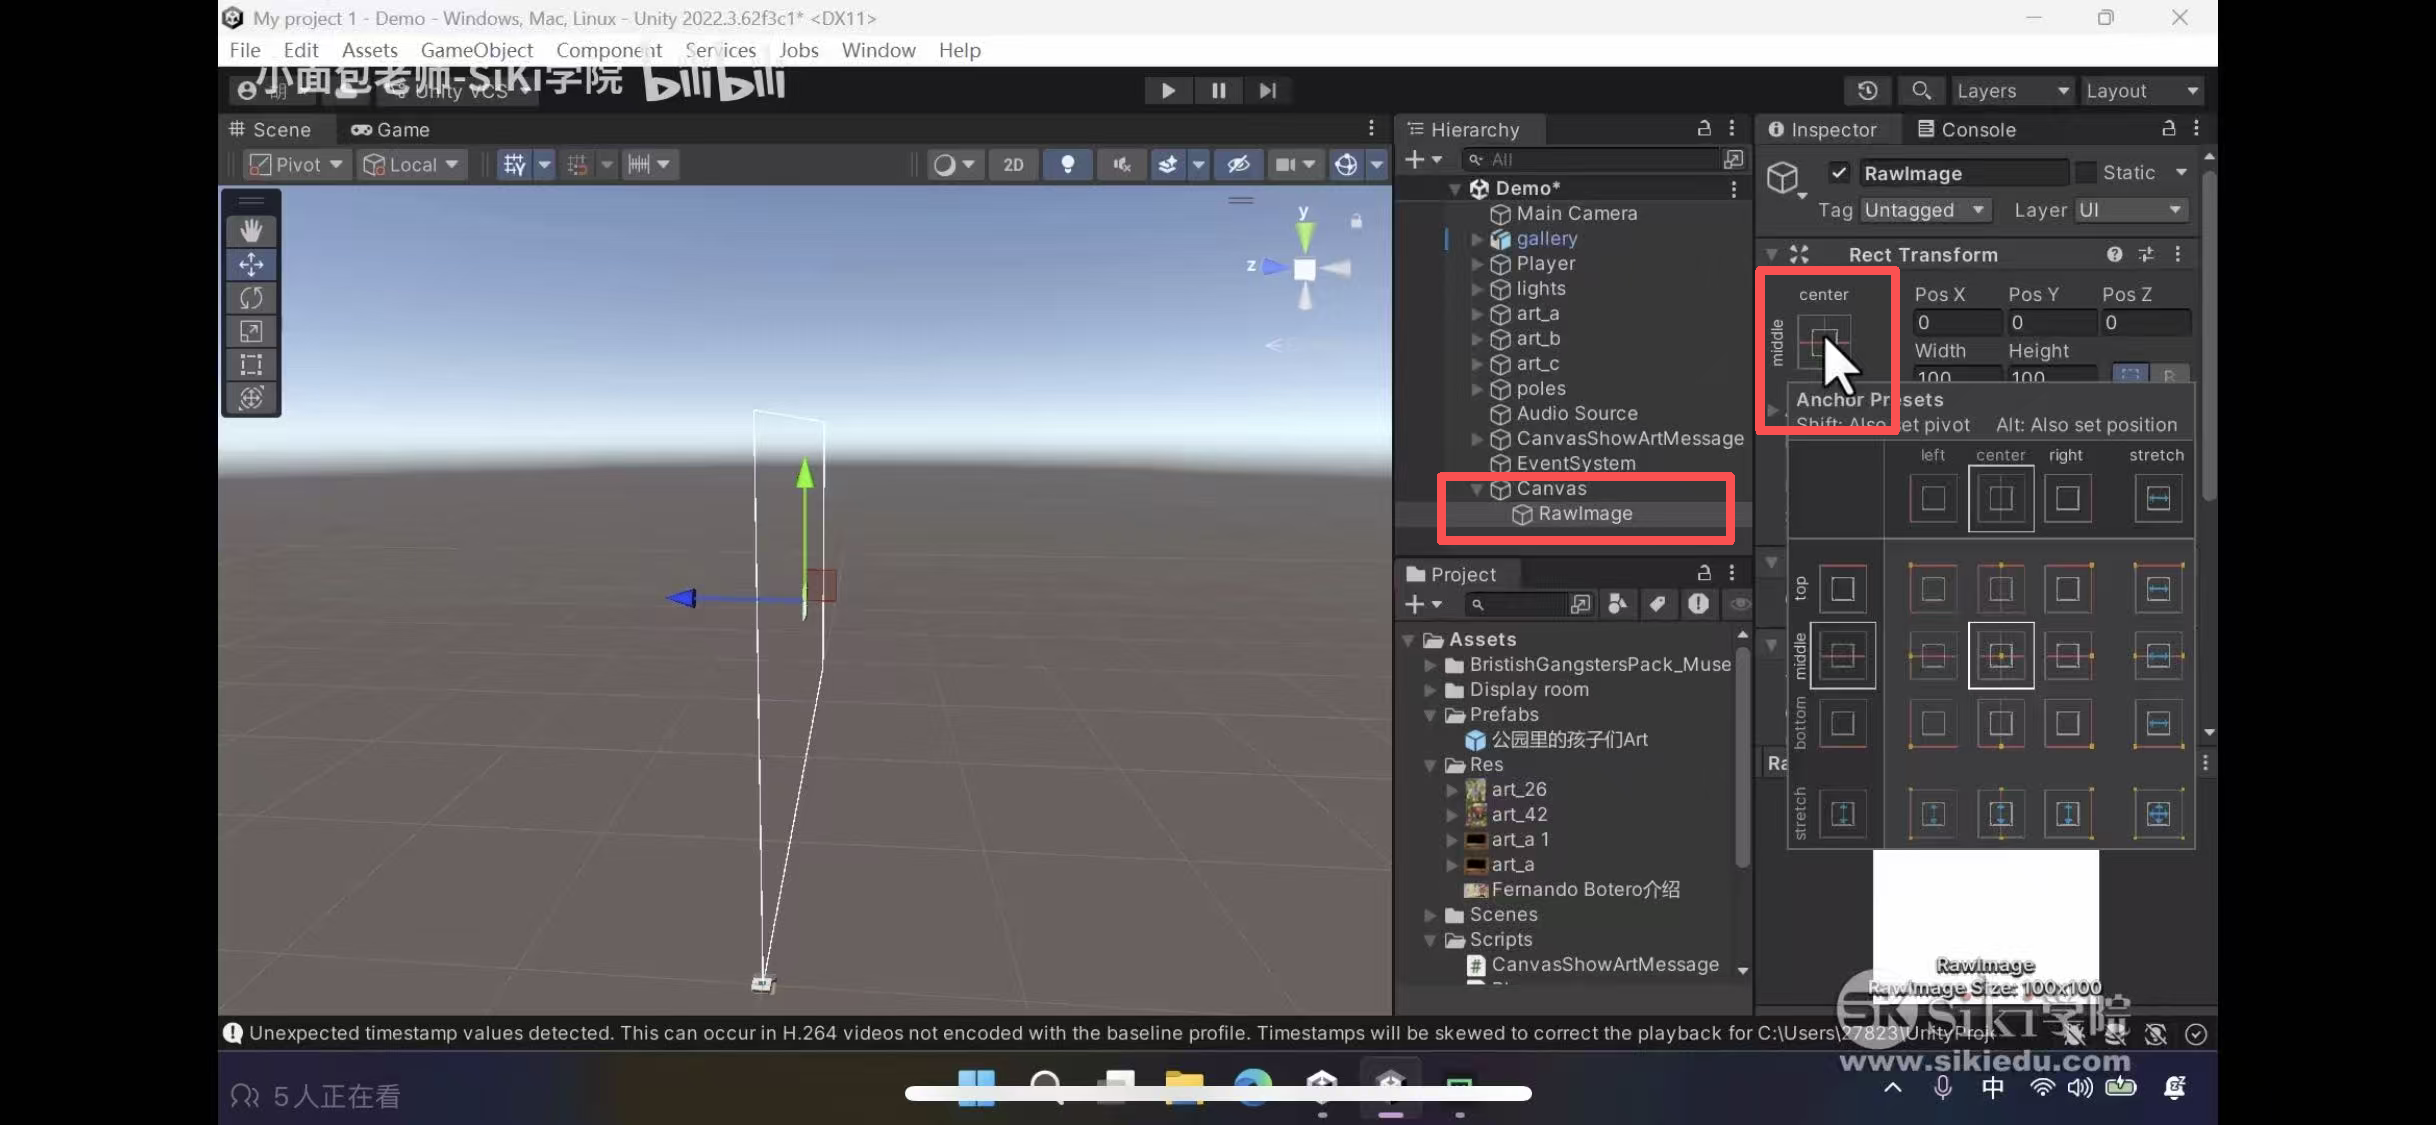Open Assets menu
The image size is (2436, 1125).
(369, 50)
